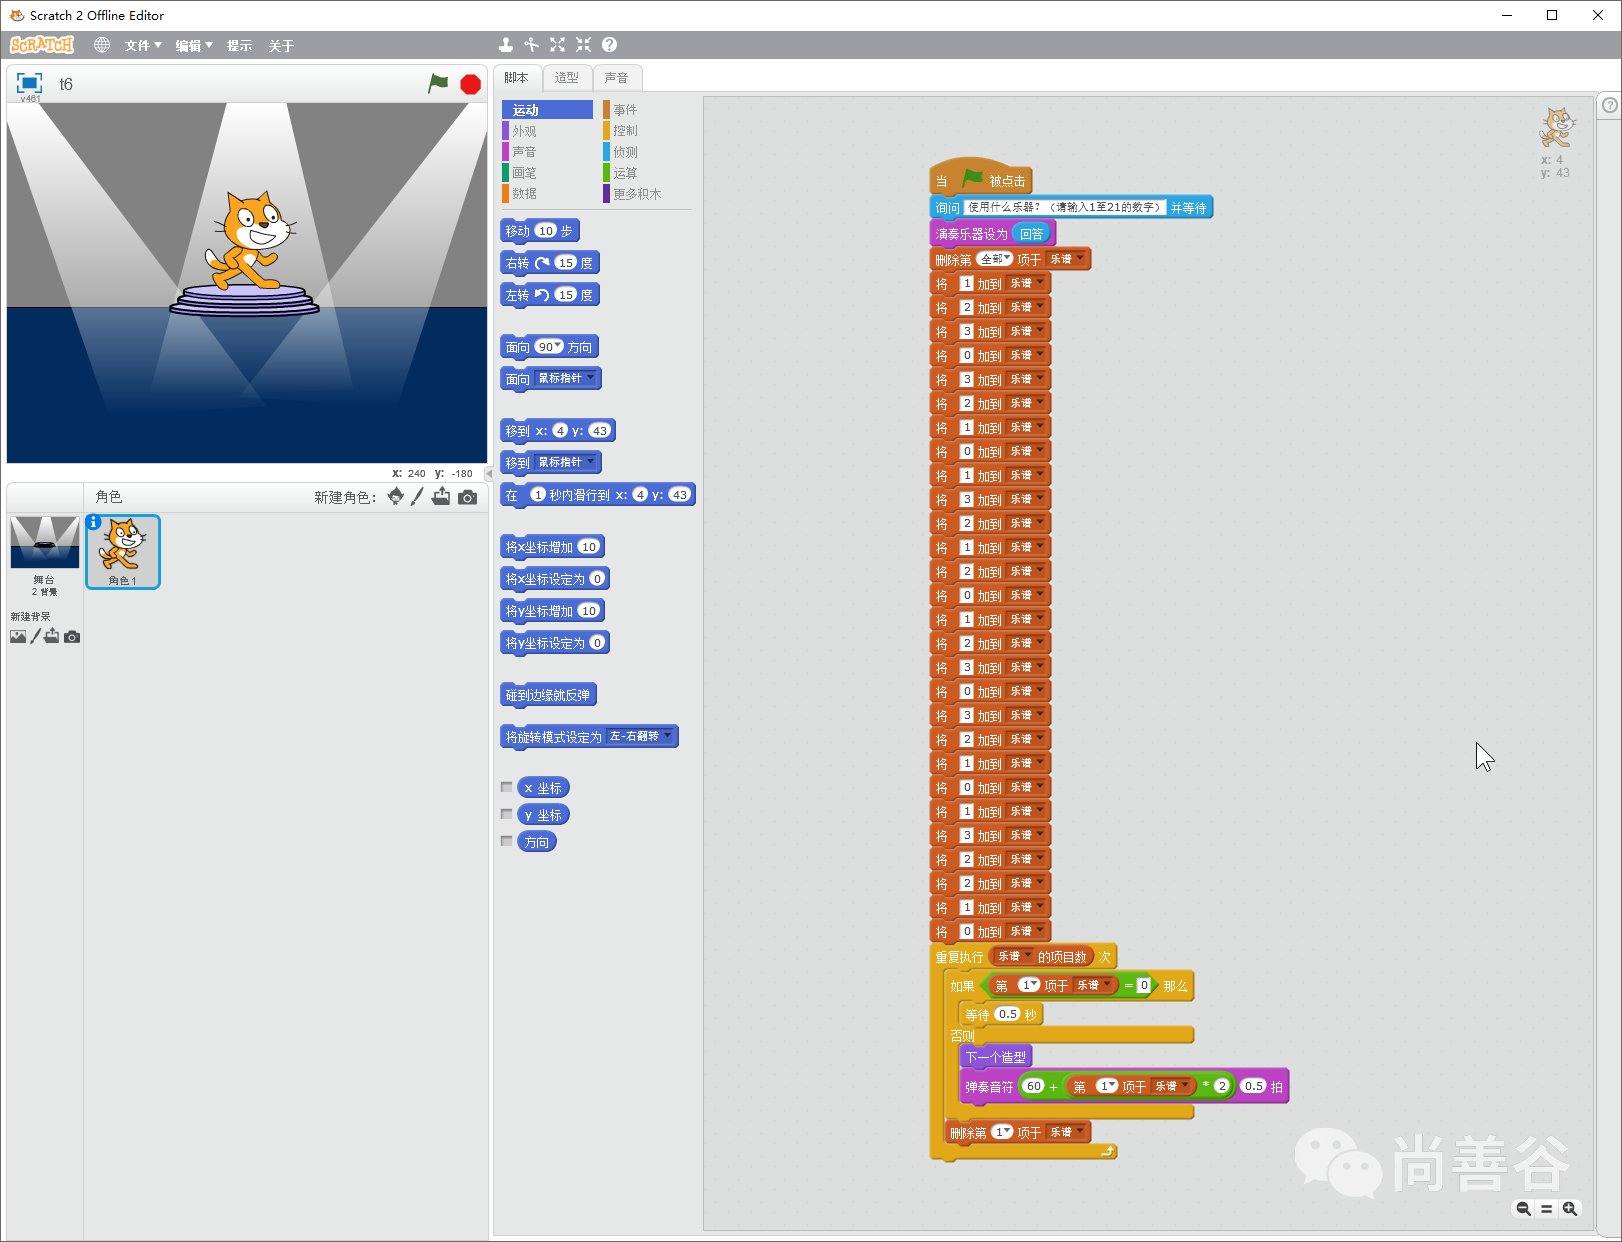The image size is (1622, 1242).
Task: Open the help panel question mark at right edge
Action: [1610, 104]
